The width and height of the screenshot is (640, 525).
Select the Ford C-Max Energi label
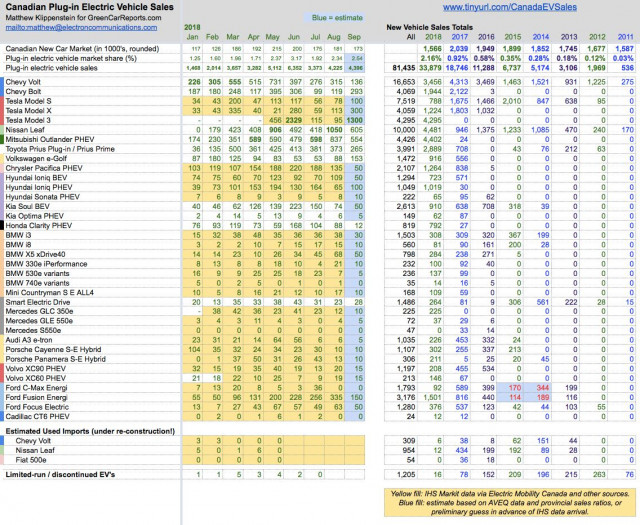coord(36,388)
